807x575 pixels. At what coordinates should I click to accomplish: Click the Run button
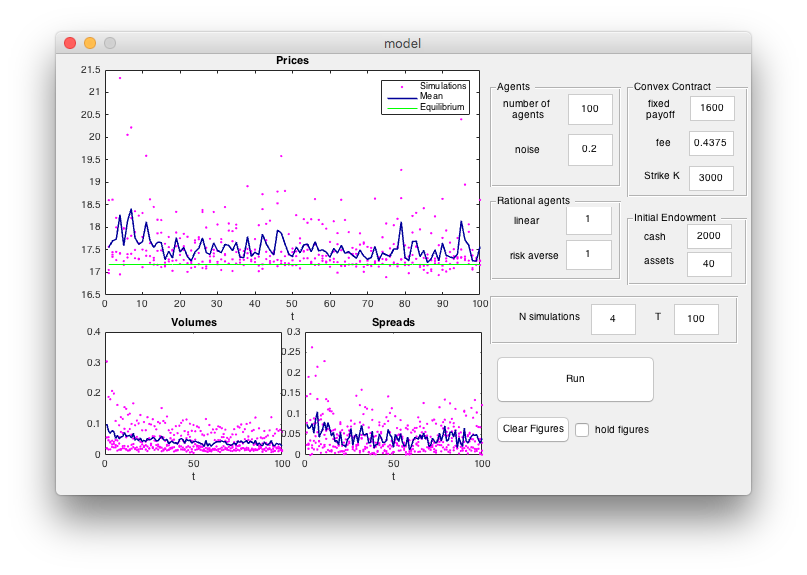[x=575, y=379]
